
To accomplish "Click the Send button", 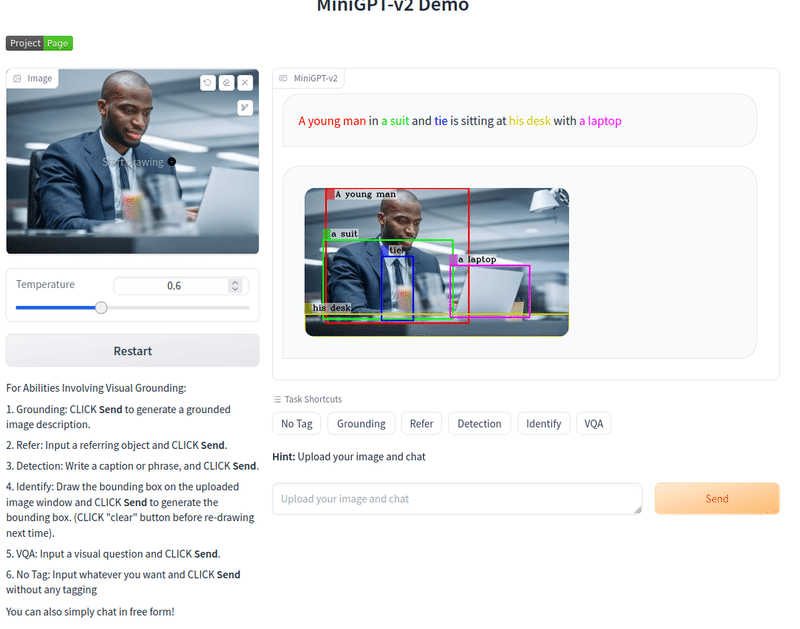I will click(x=717, y=498).
